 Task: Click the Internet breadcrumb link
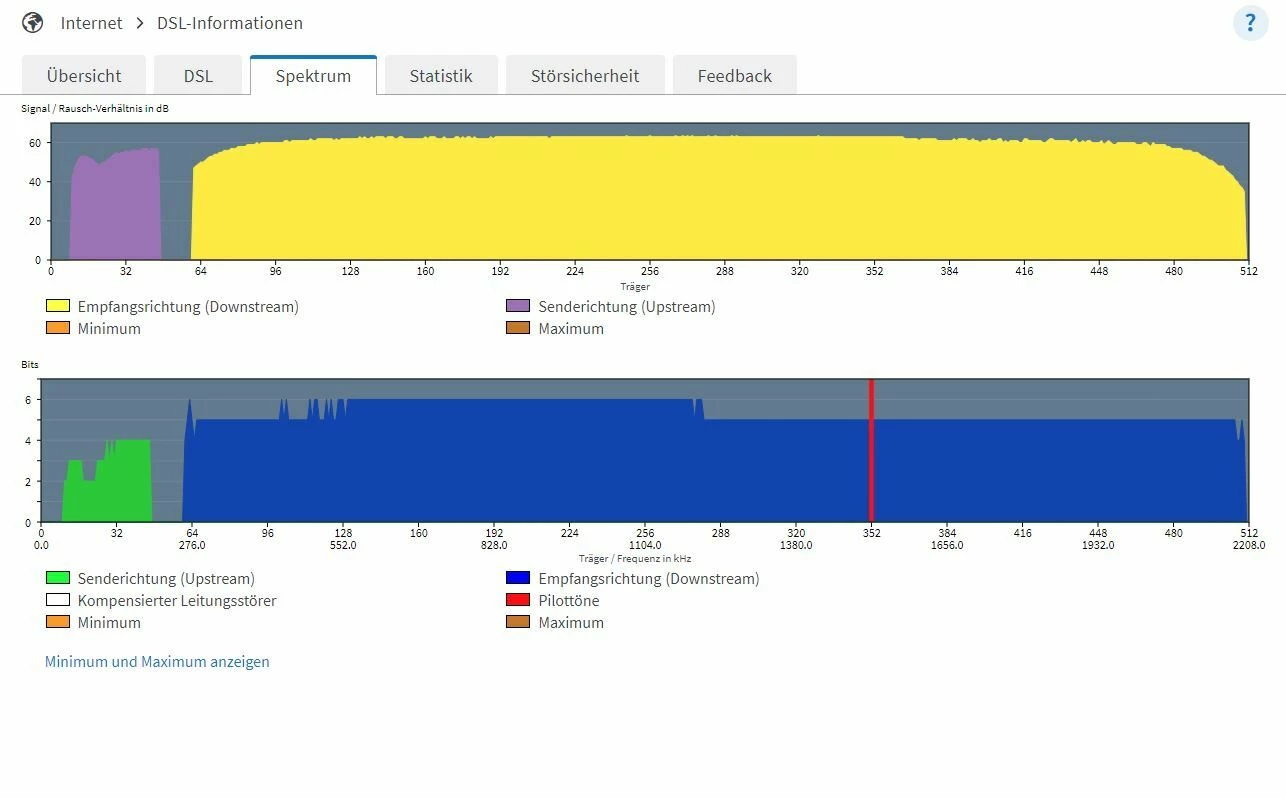[x=91, y=23]
